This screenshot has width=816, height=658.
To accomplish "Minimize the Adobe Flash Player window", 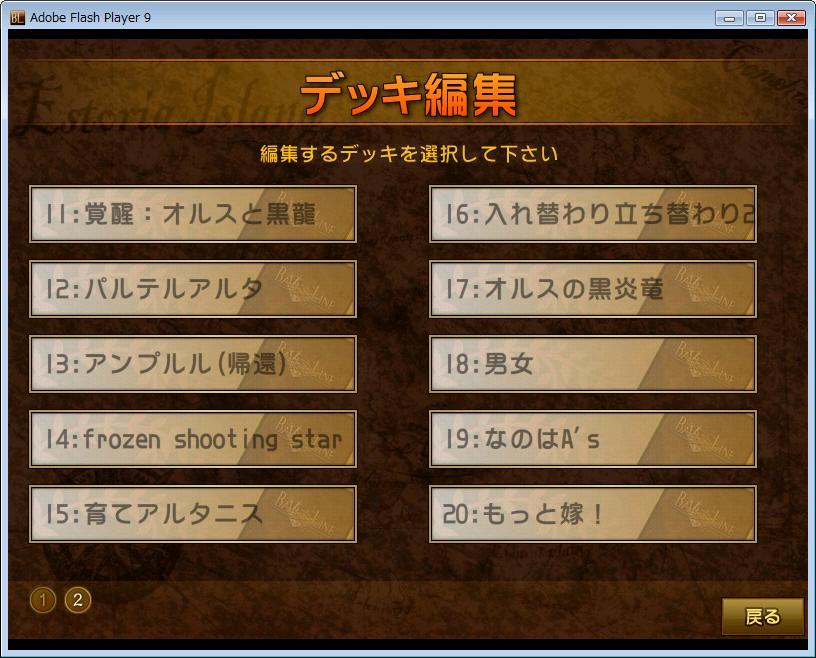I will click(x=729, y=18).
